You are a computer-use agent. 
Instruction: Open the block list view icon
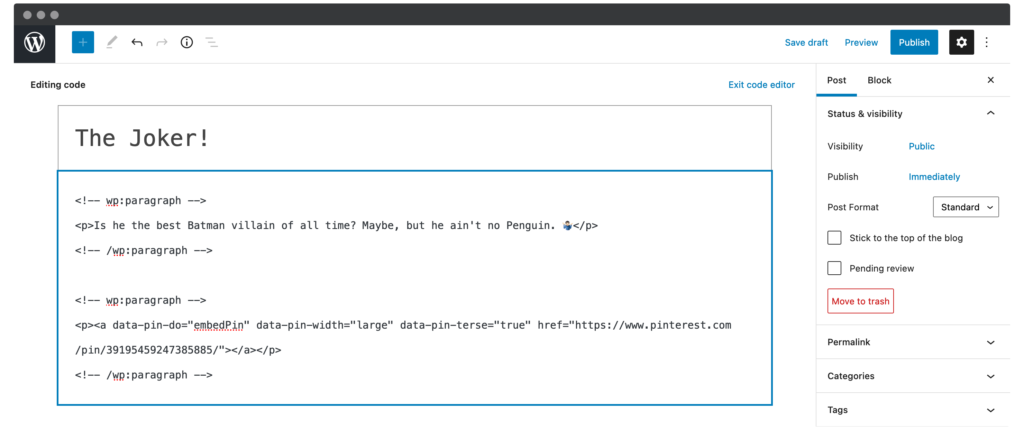tap(212, 42)
